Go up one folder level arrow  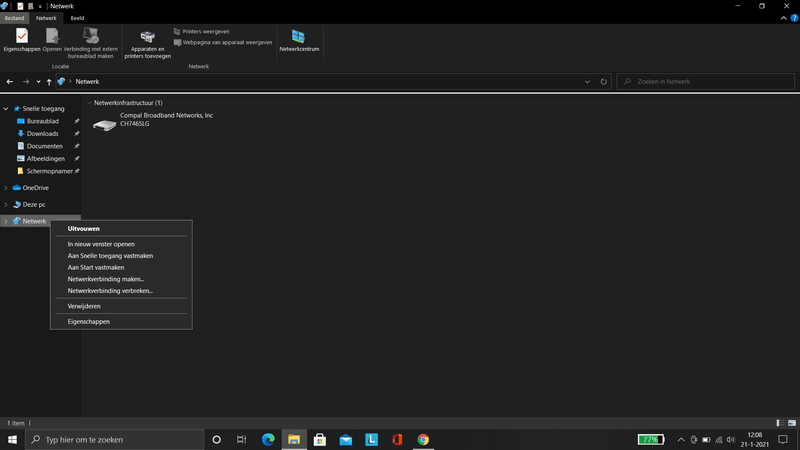tap(49, 82)
